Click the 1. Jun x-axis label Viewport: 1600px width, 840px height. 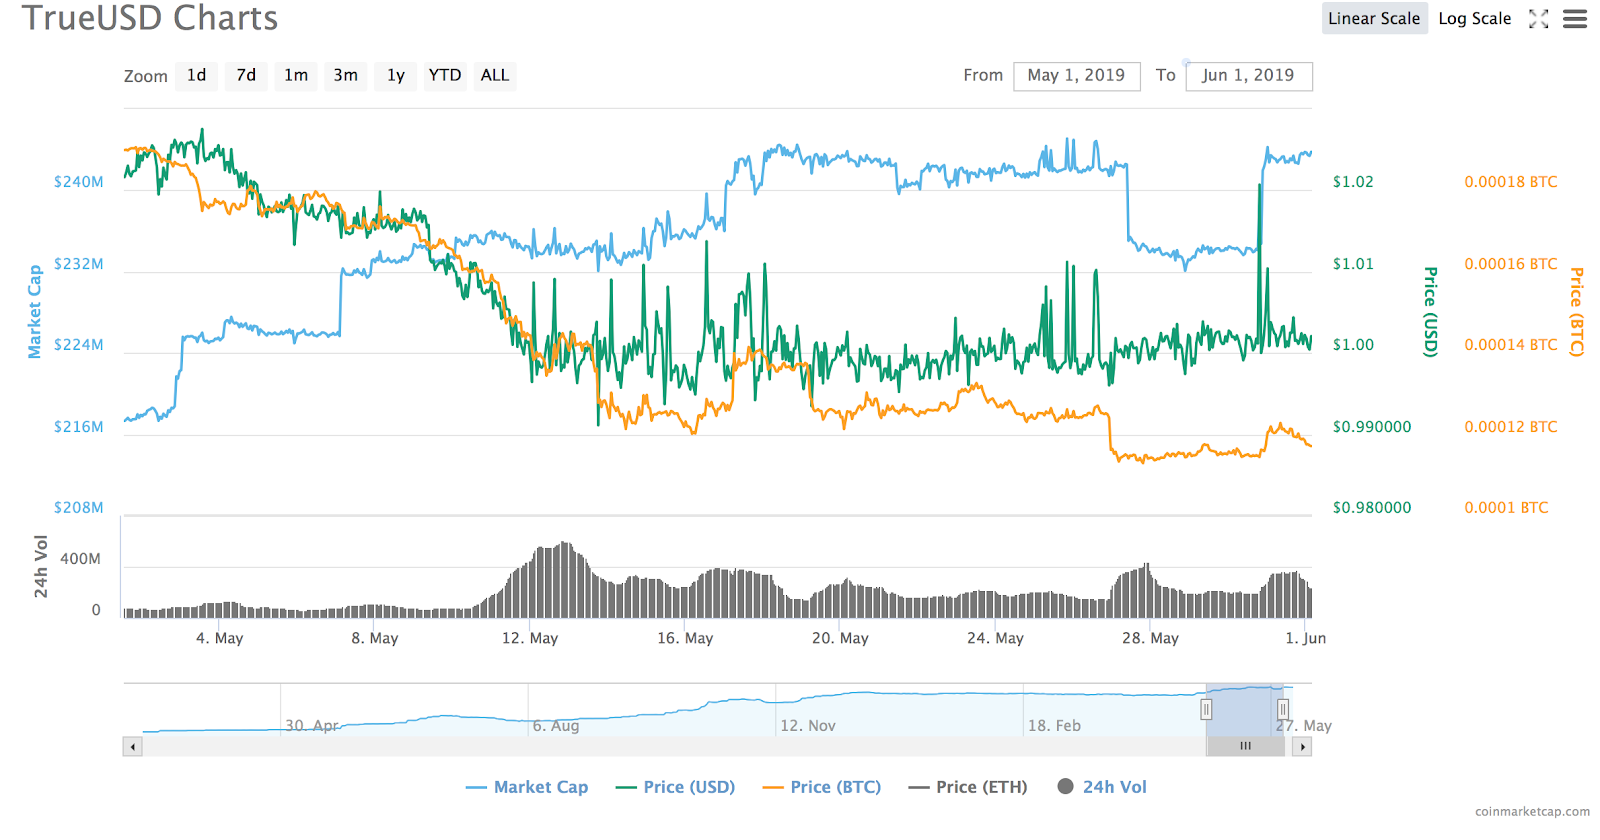pyautogui.click(x=1306, y=638)
